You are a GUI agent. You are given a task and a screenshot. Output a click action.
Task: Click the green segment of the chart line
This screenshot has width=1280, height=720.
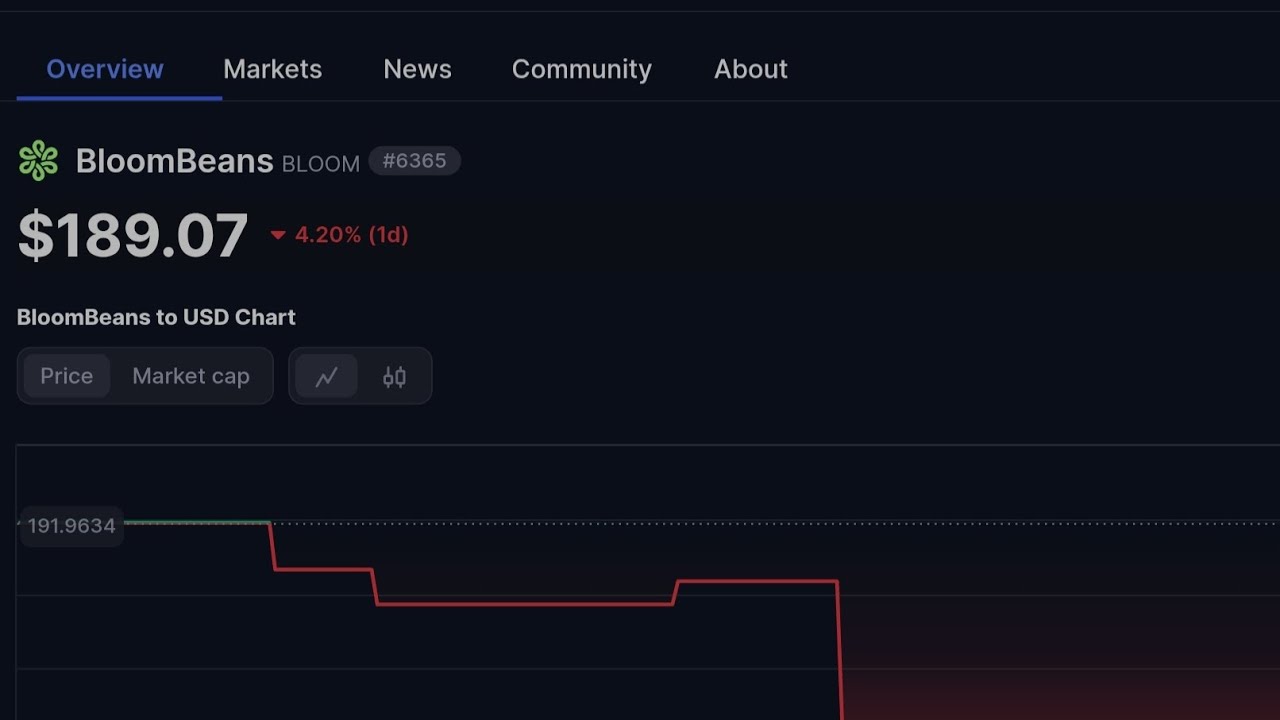(195, 522)
